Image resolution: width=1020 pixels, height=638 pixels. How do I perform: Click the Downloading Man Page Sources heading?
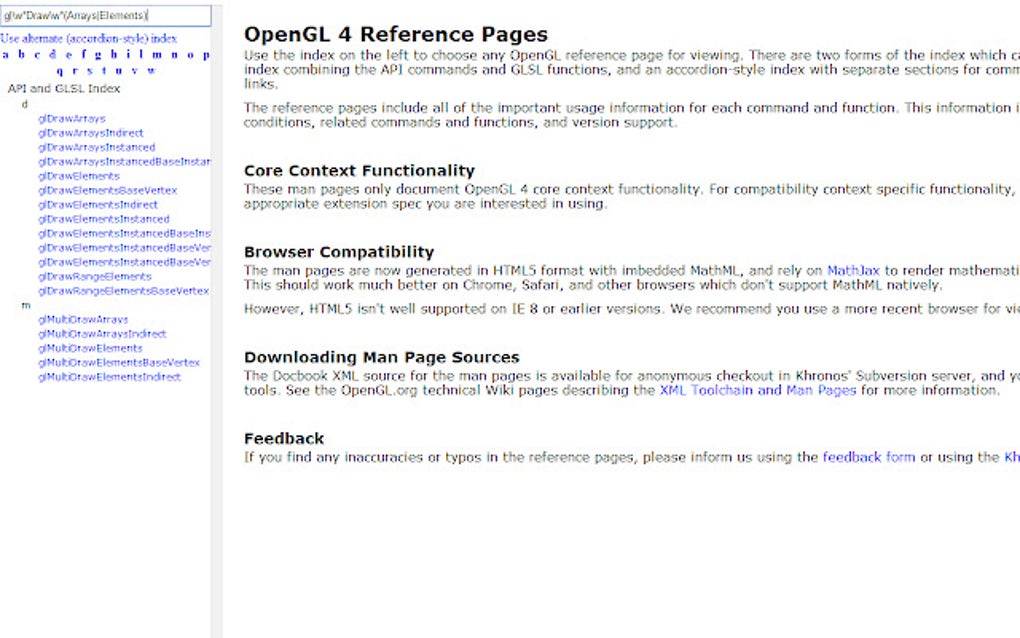click(x=382, y=357)
